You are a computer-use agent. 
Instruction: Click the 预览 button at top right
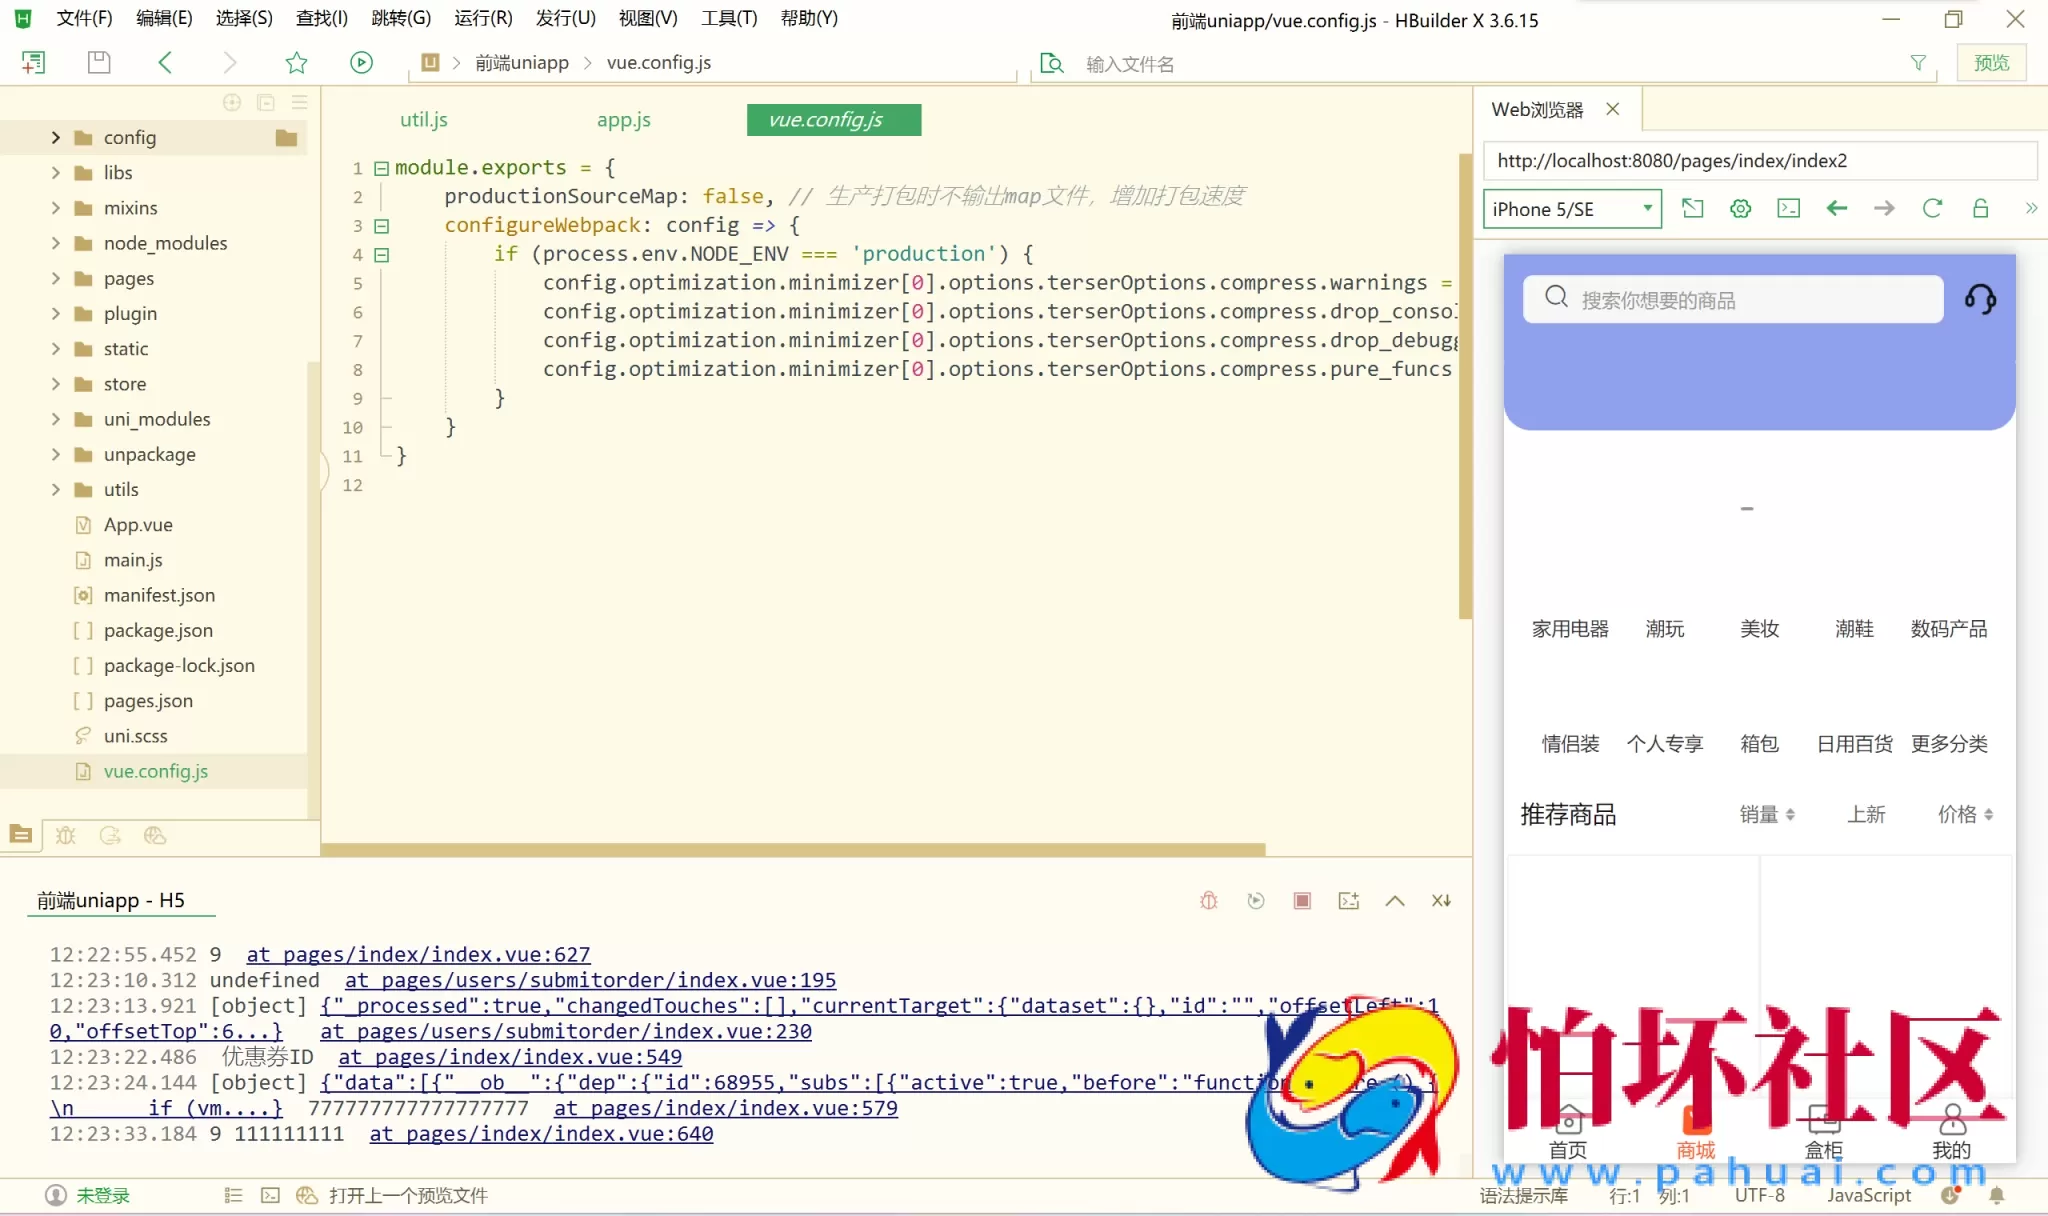point(1992,62)
